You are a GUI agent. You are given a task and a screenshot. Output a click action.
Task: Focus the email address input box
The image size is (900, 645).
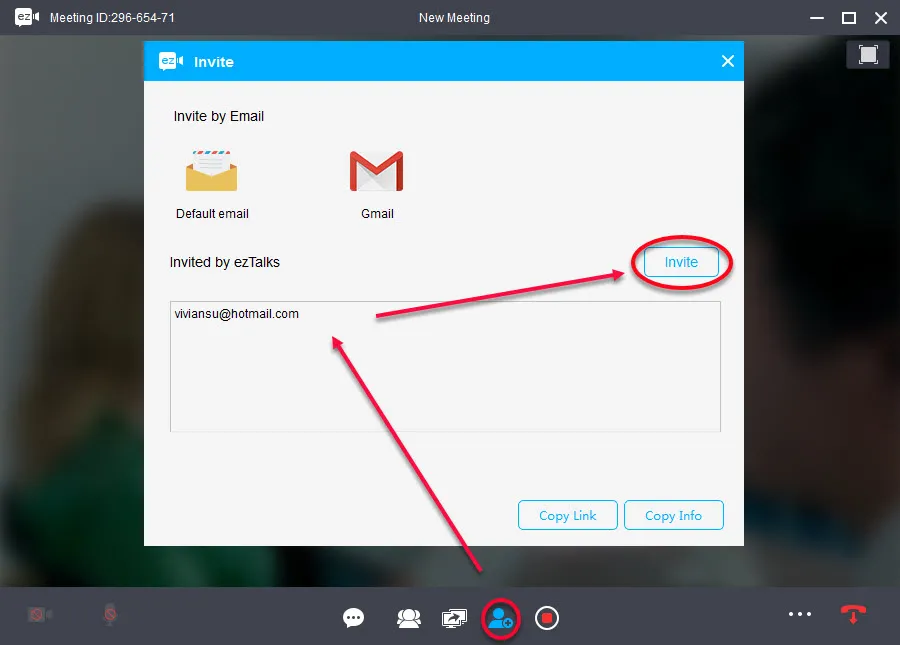point(445,366)
